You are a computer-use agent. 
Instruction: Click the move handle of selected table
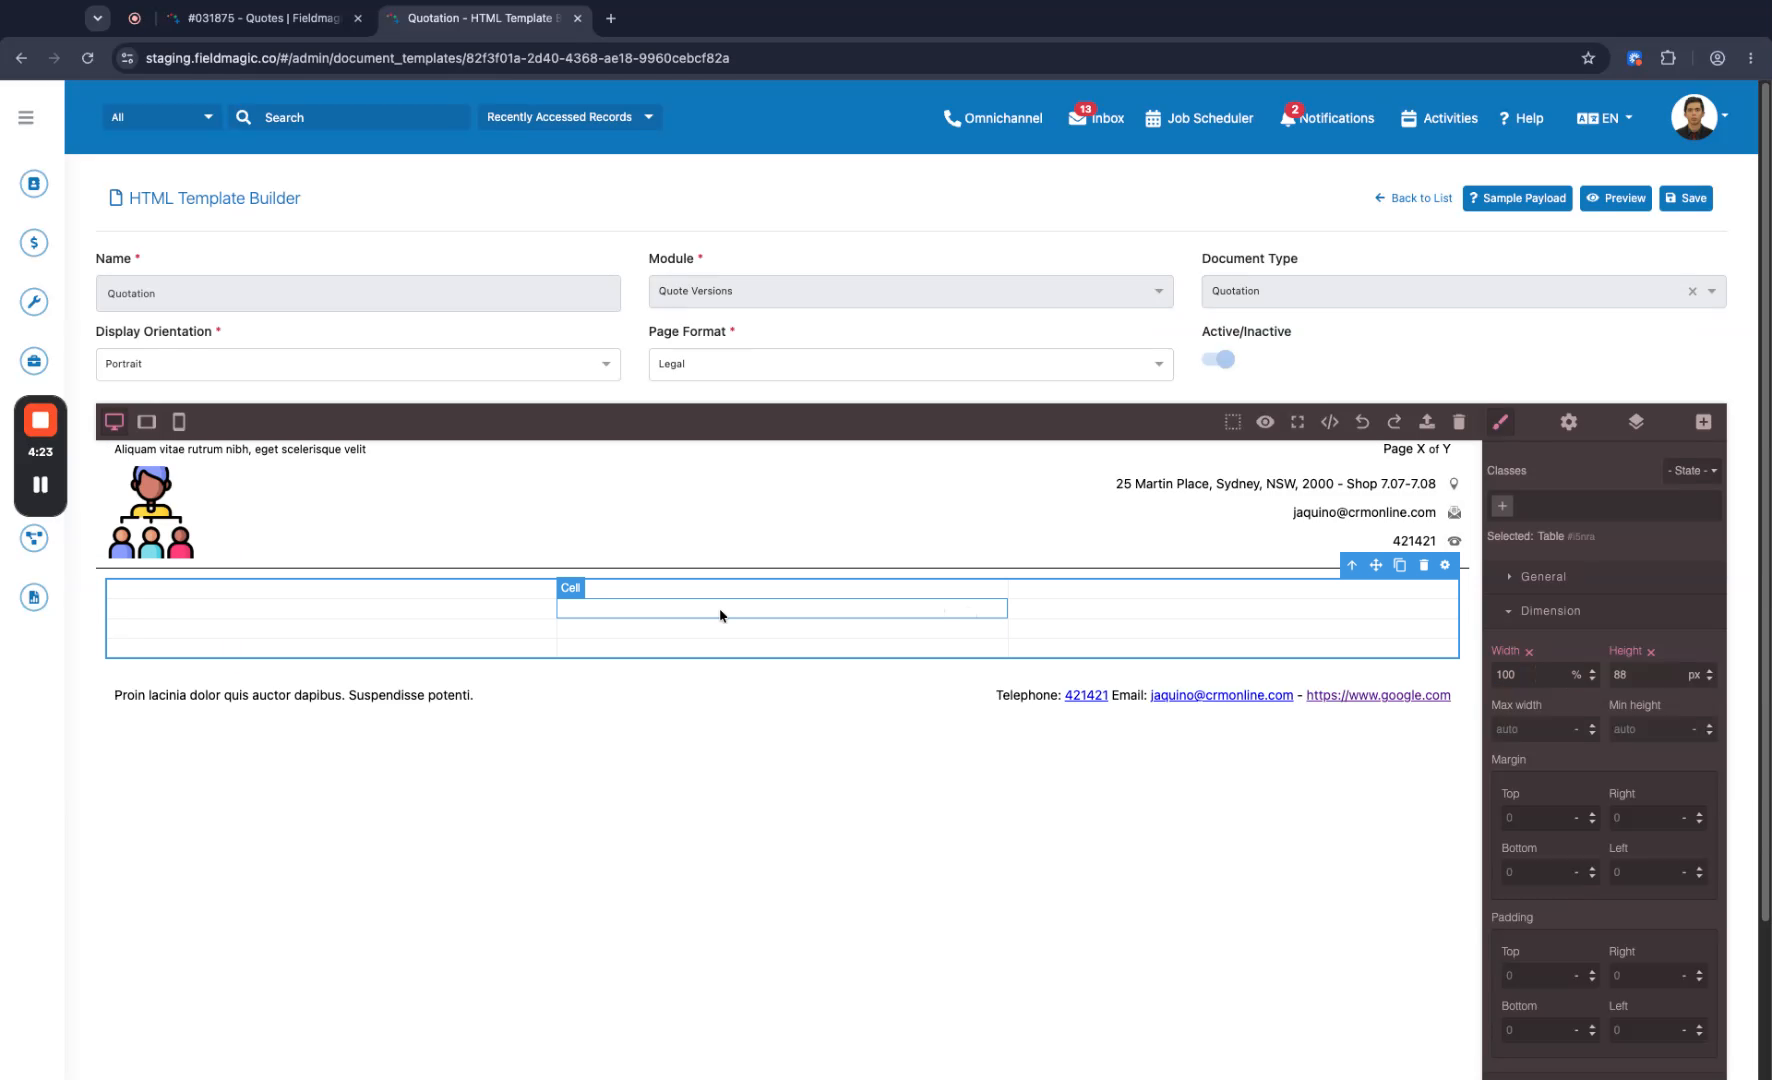[x=1376, y=565]
